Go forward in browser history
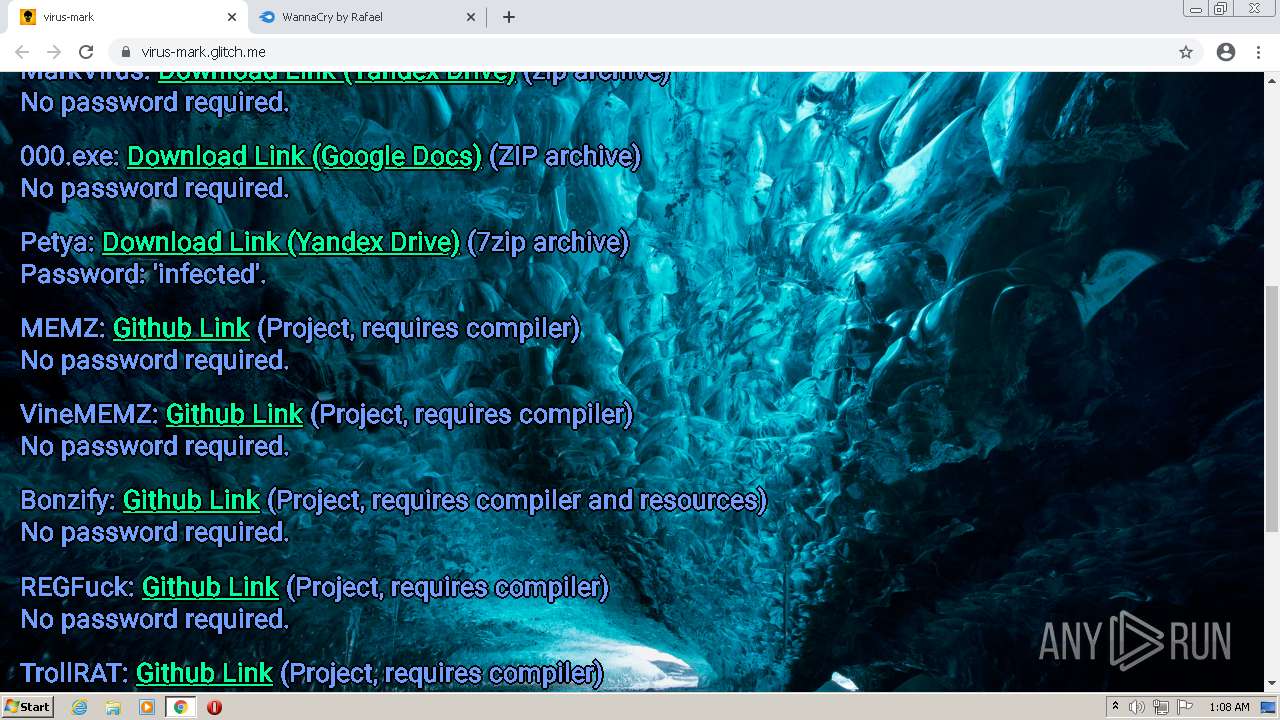 pos(54,52)
